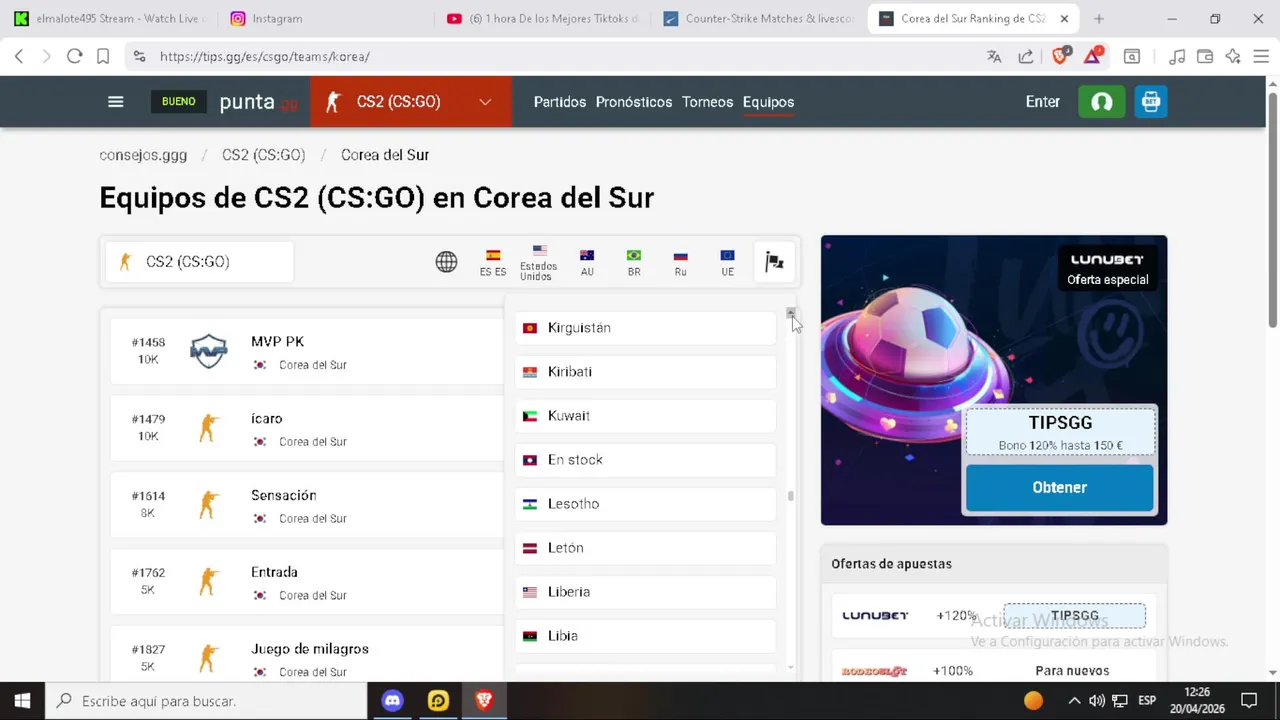Click the TIPSGG promo code box in banner
The width and height of the screenshot is (1280, 720).
[1060, 432]
